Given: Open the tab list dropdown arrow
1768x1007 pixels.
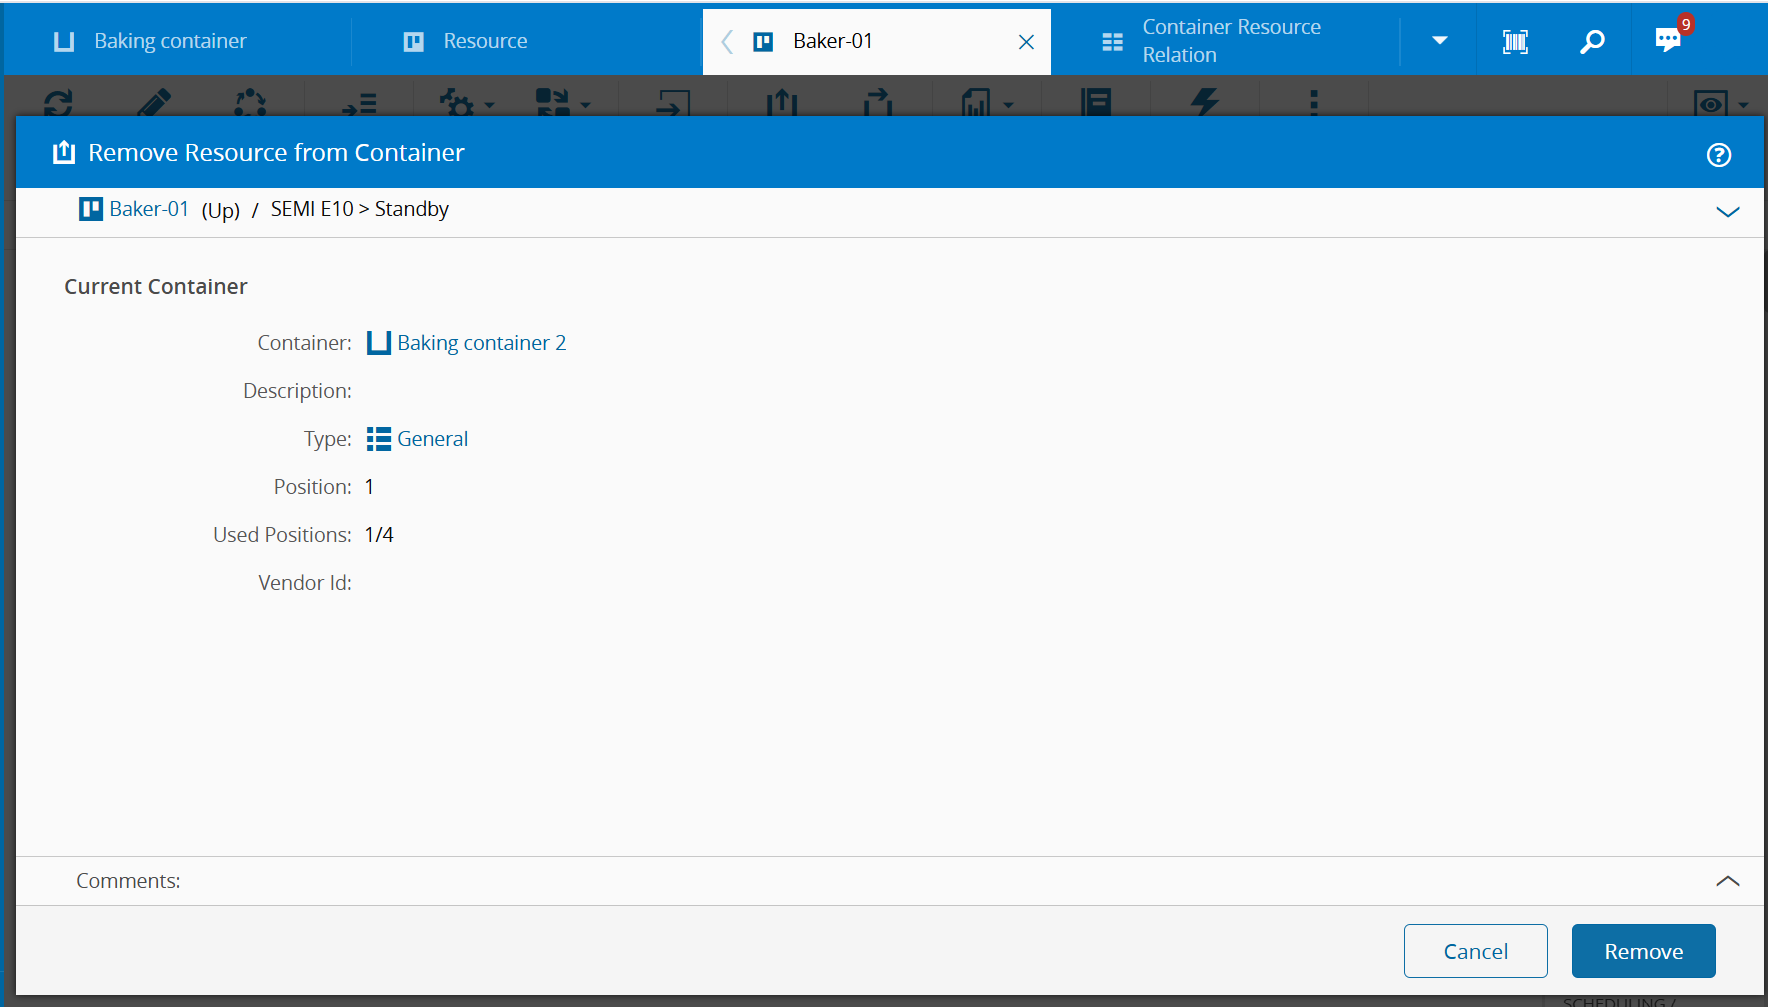Looking at the screenshot, I should (x=1439, y=41).
